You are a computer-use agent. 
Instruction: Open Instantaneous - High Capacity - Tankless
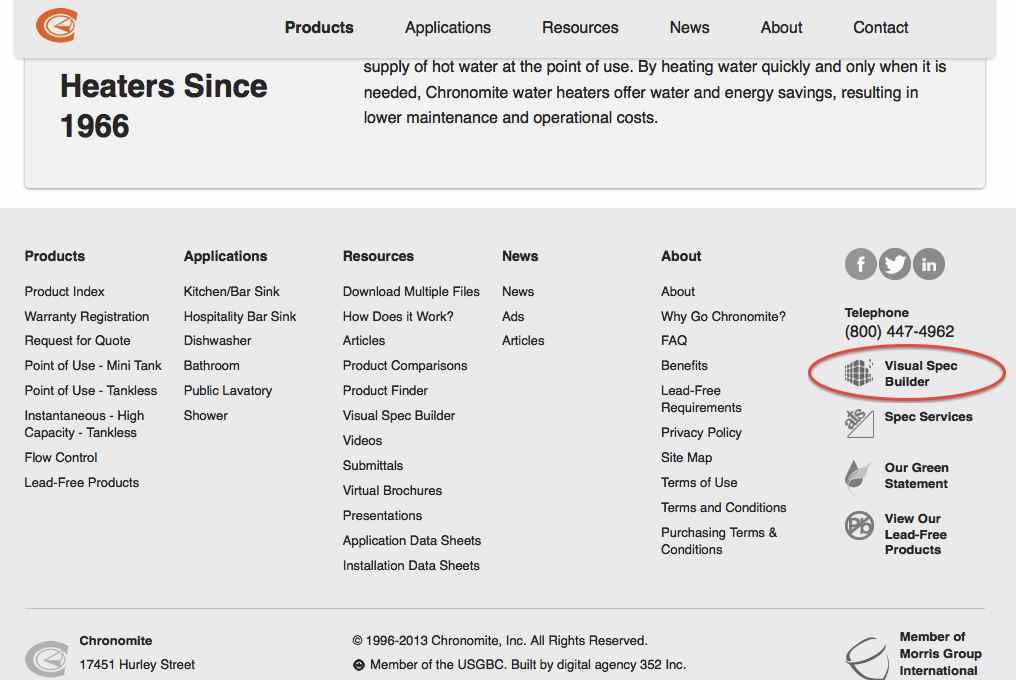[84, 424]
